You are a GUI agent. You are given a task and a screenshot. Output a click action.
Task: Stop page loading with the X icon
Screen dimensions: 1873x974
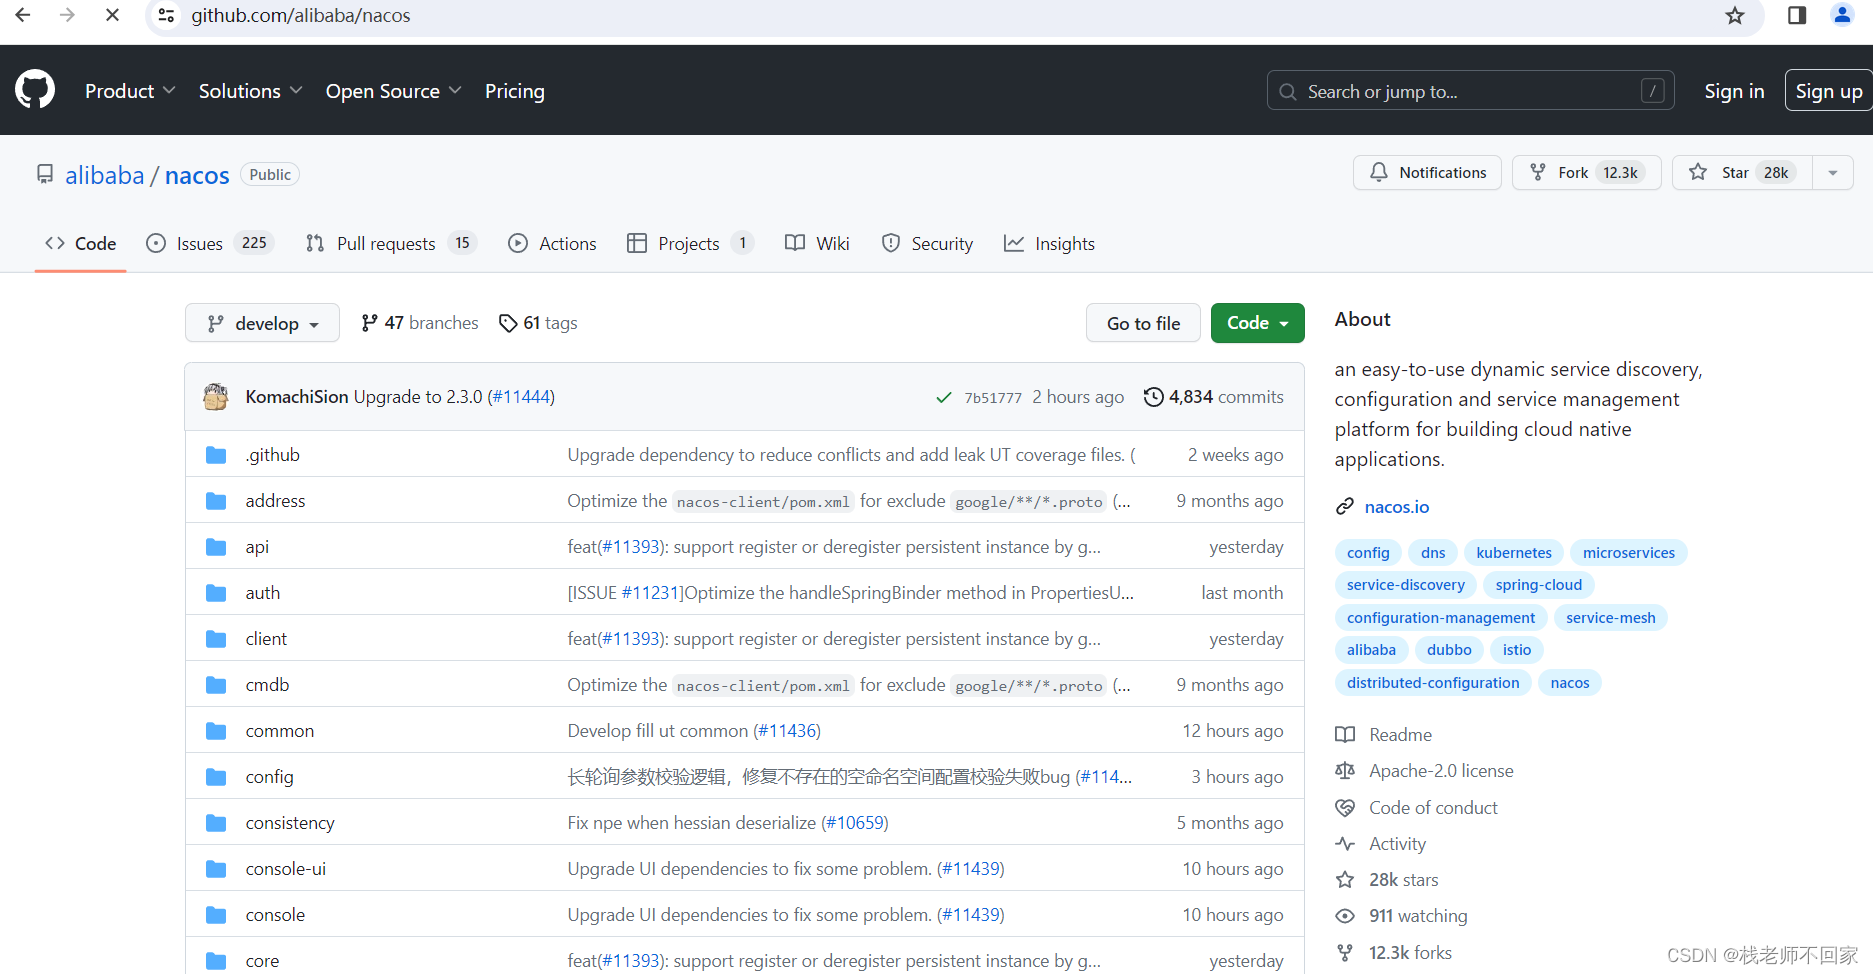coord(112,15)
